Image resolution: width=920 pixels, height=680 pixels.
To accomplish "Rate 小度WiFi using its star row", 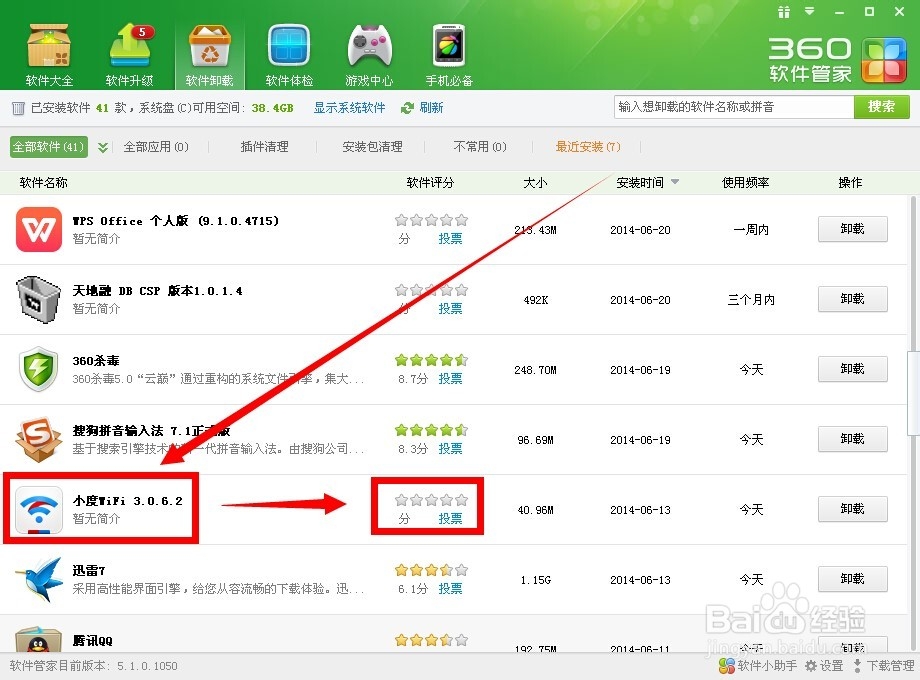I will (x=431, y=500).
